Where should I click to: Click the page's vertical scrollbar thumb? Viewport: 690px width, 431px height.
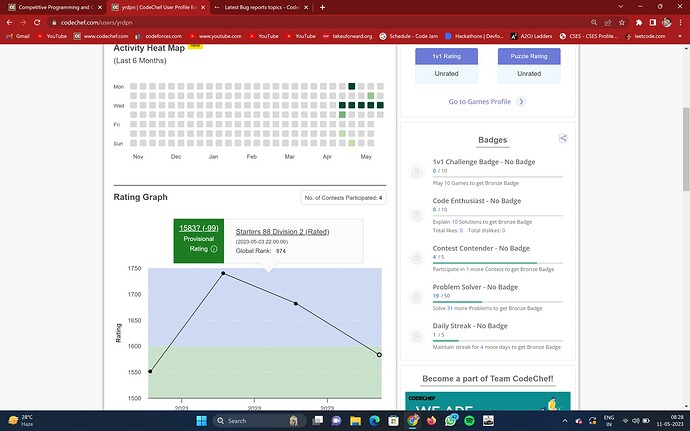(x=686, y=150)
